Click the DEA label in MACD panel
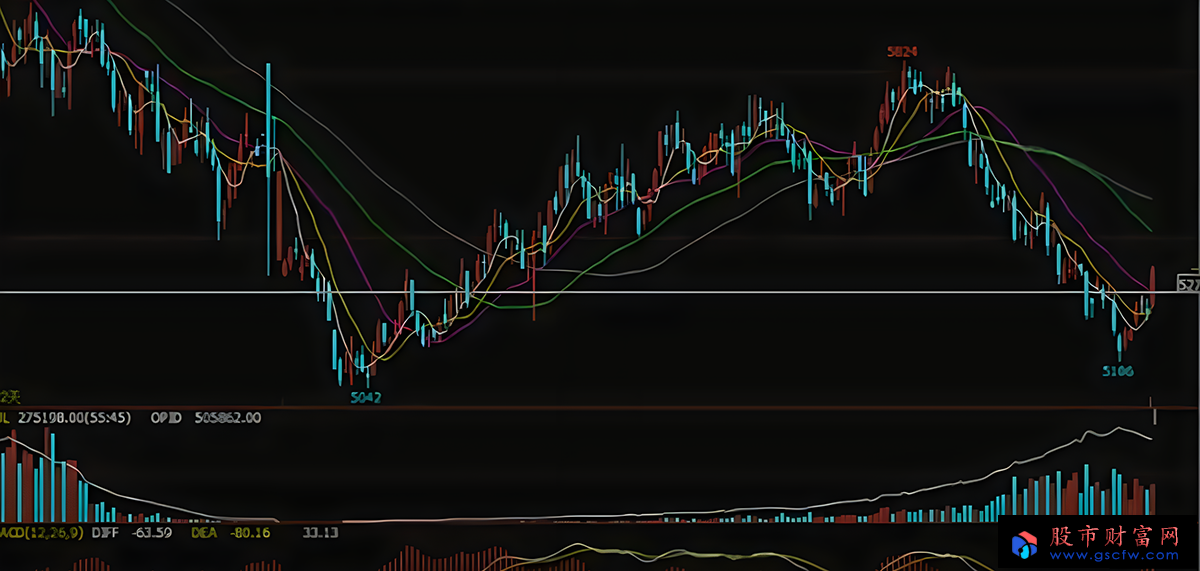The height and width of the screenshot is (571, 1200). click(x=204, y=533)
